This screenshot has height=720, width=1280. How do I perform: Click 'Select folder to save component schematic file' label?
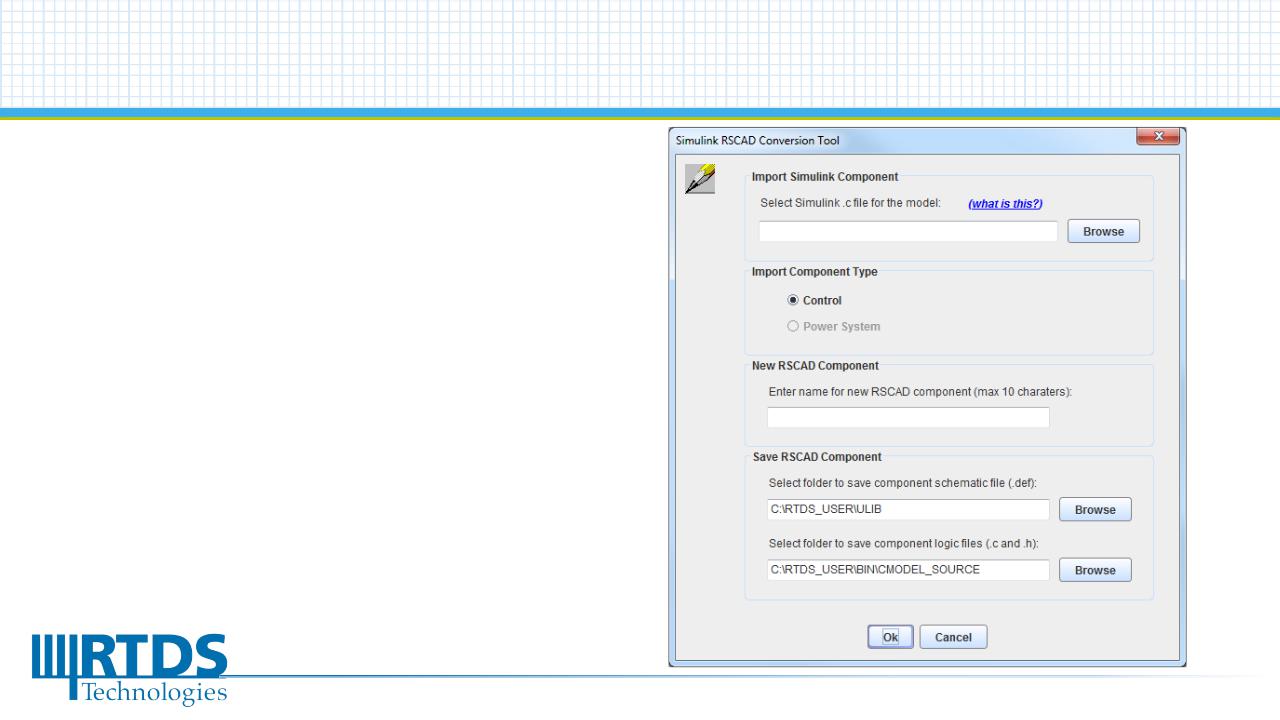903,484
